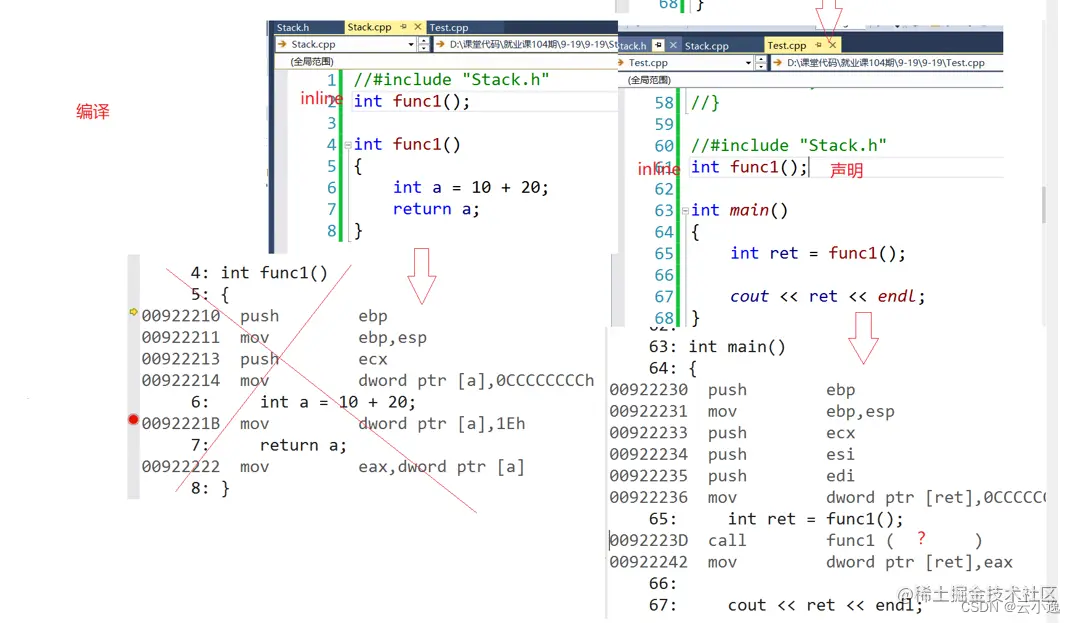Pin the partially hidden Stack.h tab in right editor
Viewport: 1076px width, 623px height.
(x=658, y=45)
